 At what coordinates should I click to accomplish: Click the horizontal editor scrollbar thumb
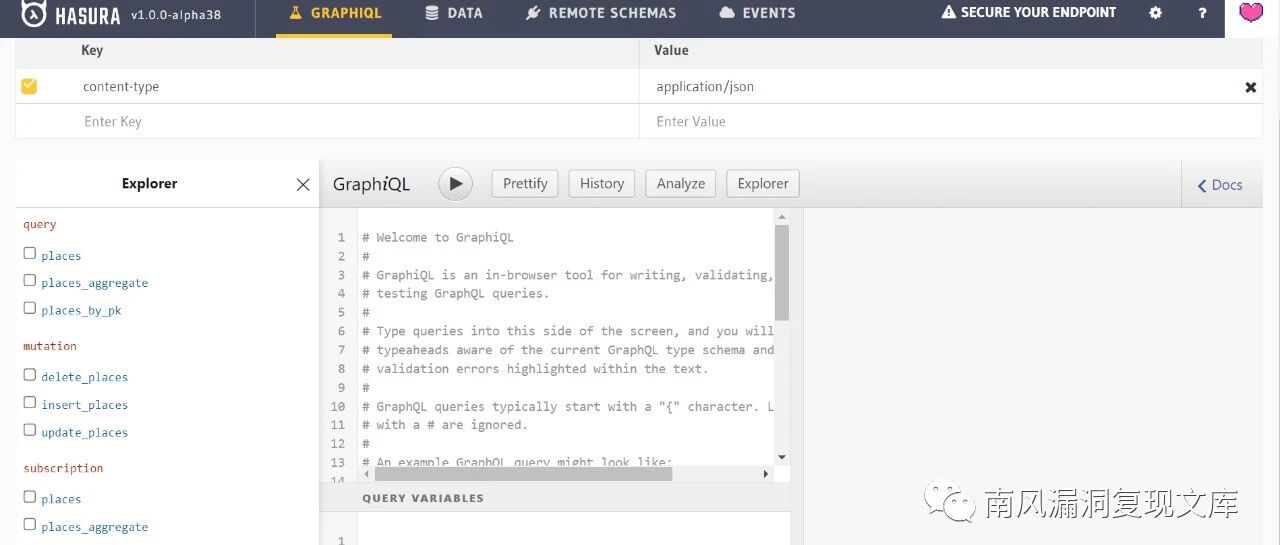524,474
